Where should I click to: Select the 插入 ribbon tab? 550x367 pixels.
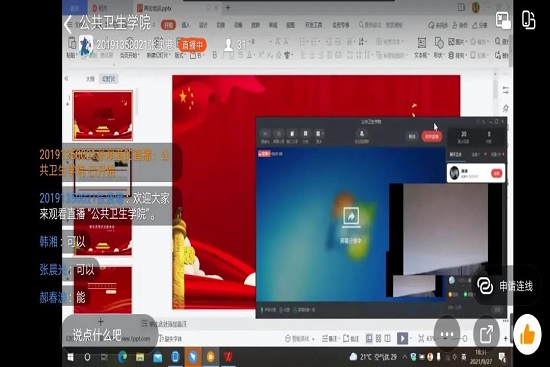click(x=186, y=25)
